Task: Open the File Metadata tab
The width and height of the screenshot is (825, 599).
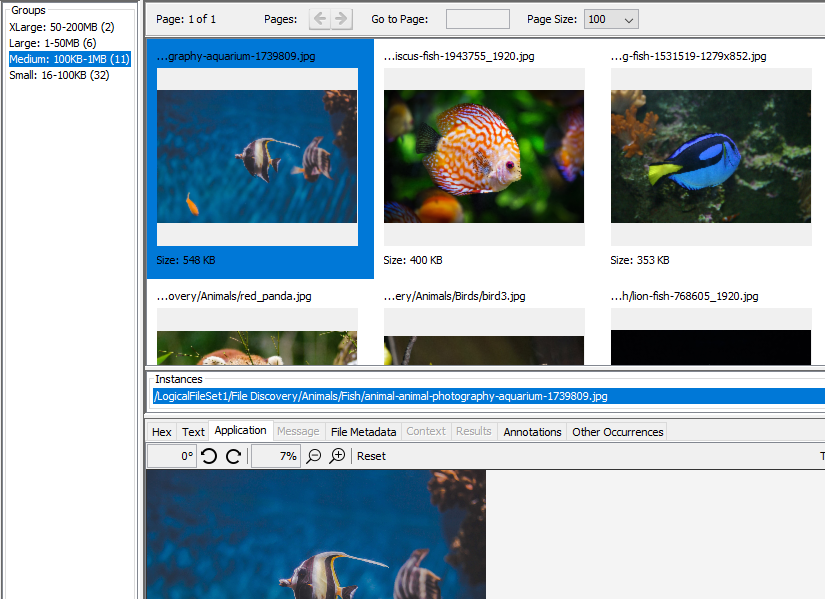Action: coord(363,432)
